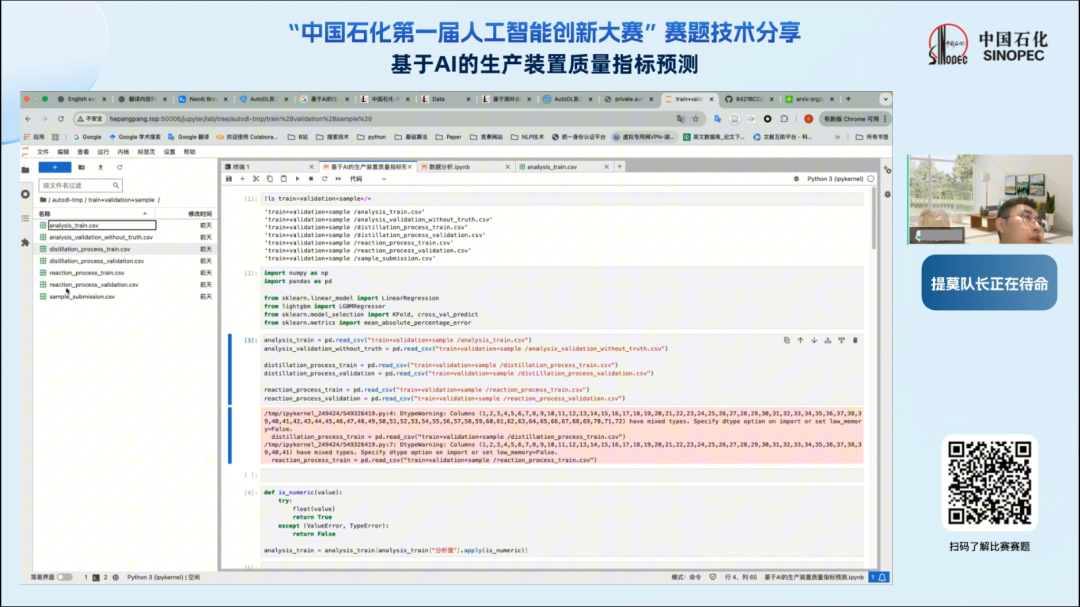Run the selected cell using the play icon
The image size is (1080, 607).
point(297,179)
